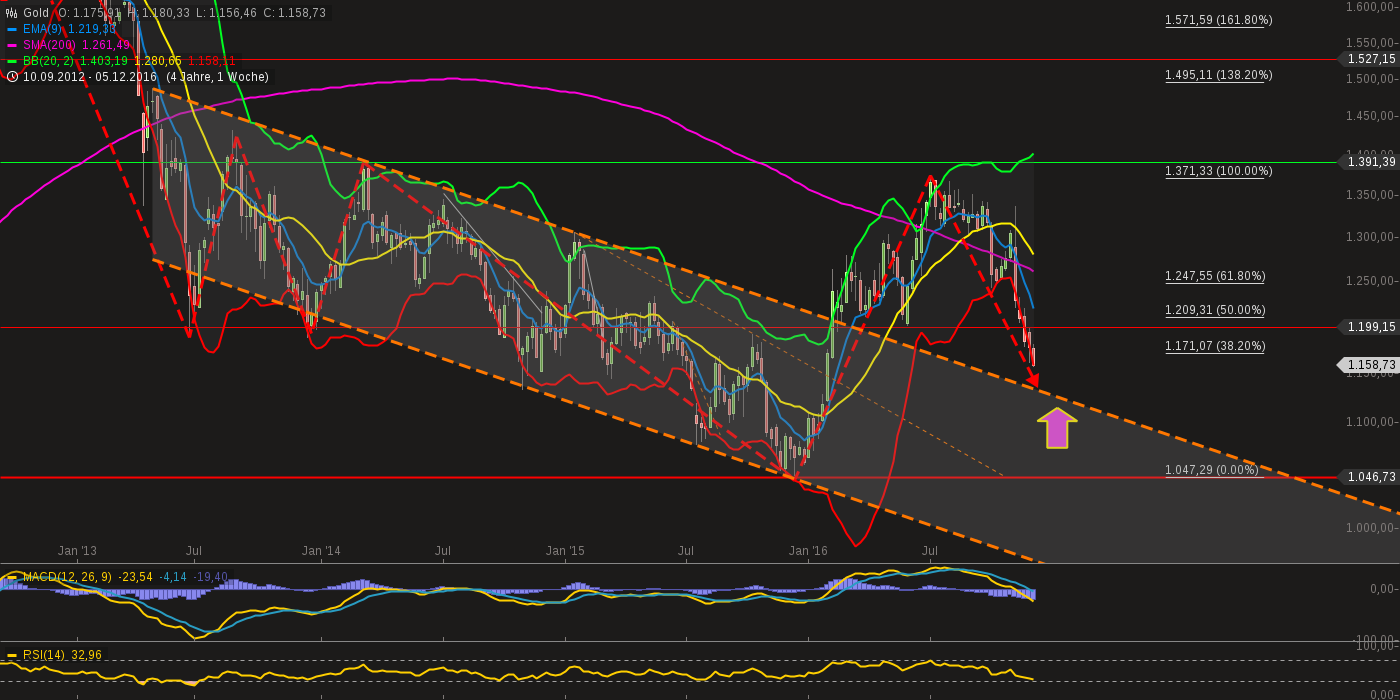Screen dimensions: 1400x700
Task: Open the EMA(9) indicator label
Action: [43, 29]
